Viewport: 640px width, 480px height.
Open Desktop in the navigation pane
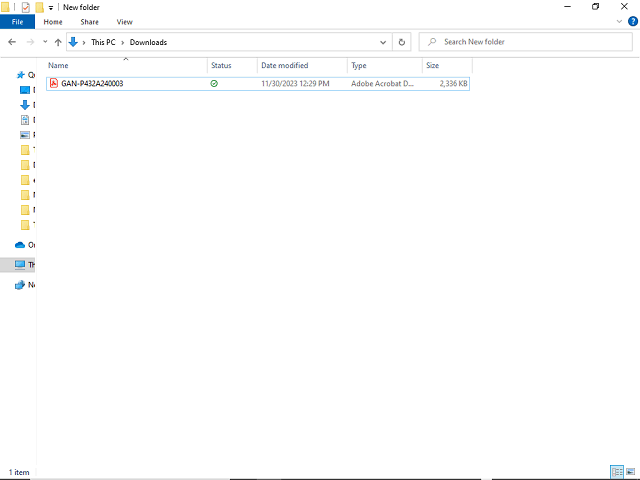[27, 90]
